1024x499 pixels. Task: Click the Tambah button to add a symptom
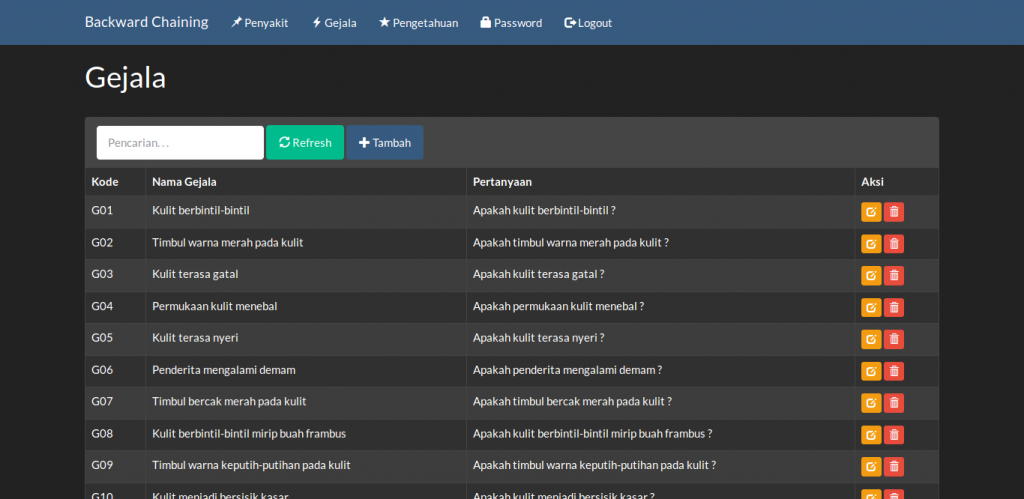pos(385,143)
